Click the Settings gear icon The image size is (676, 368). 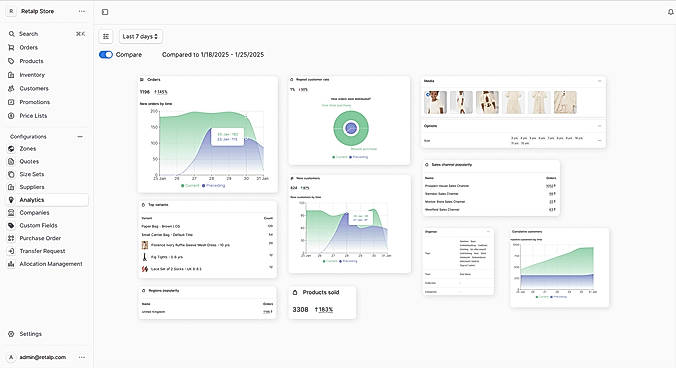(11, 334)
